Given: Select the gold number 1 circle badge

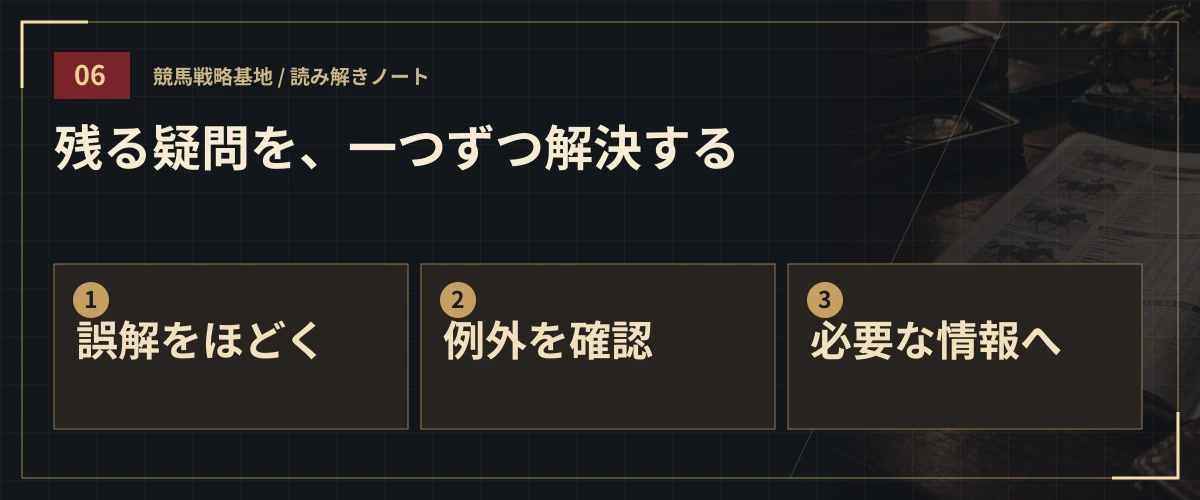Looking at the screenshot, I should click(x=91, y=299).
